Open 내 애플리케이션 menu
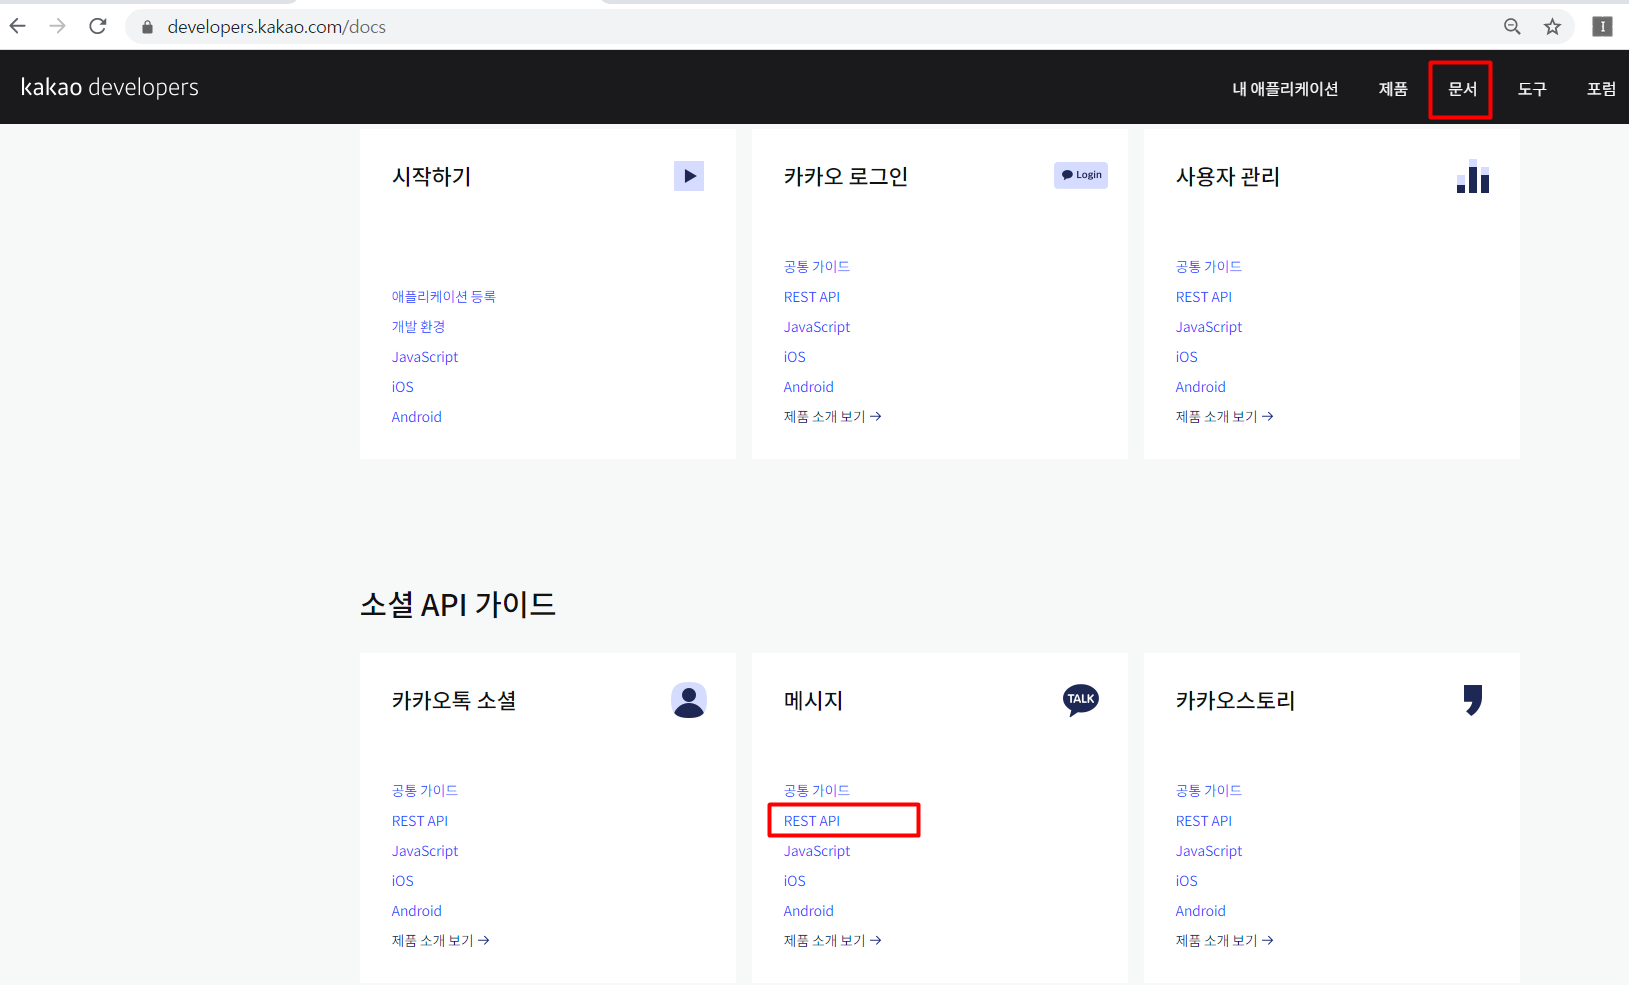Viewport: 1629px width, 985px height. 1285,89
